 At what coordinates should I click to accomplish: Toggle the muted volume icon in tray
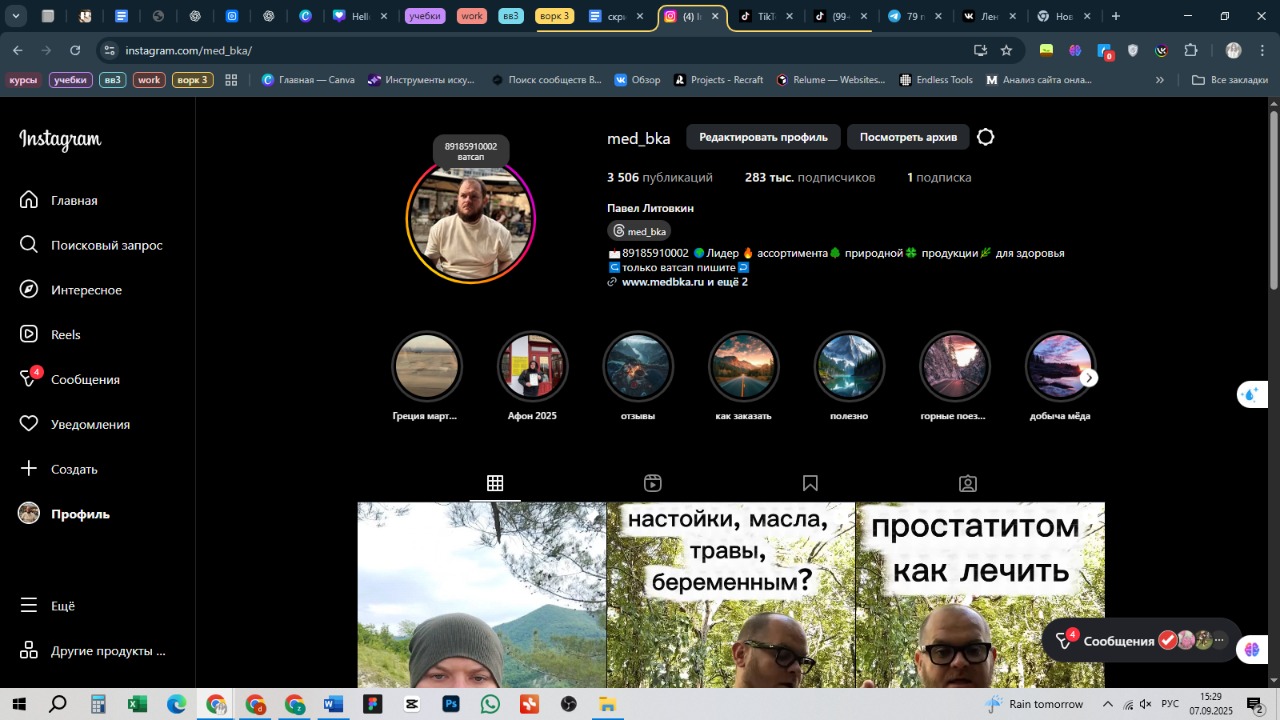pos(1146,704)
